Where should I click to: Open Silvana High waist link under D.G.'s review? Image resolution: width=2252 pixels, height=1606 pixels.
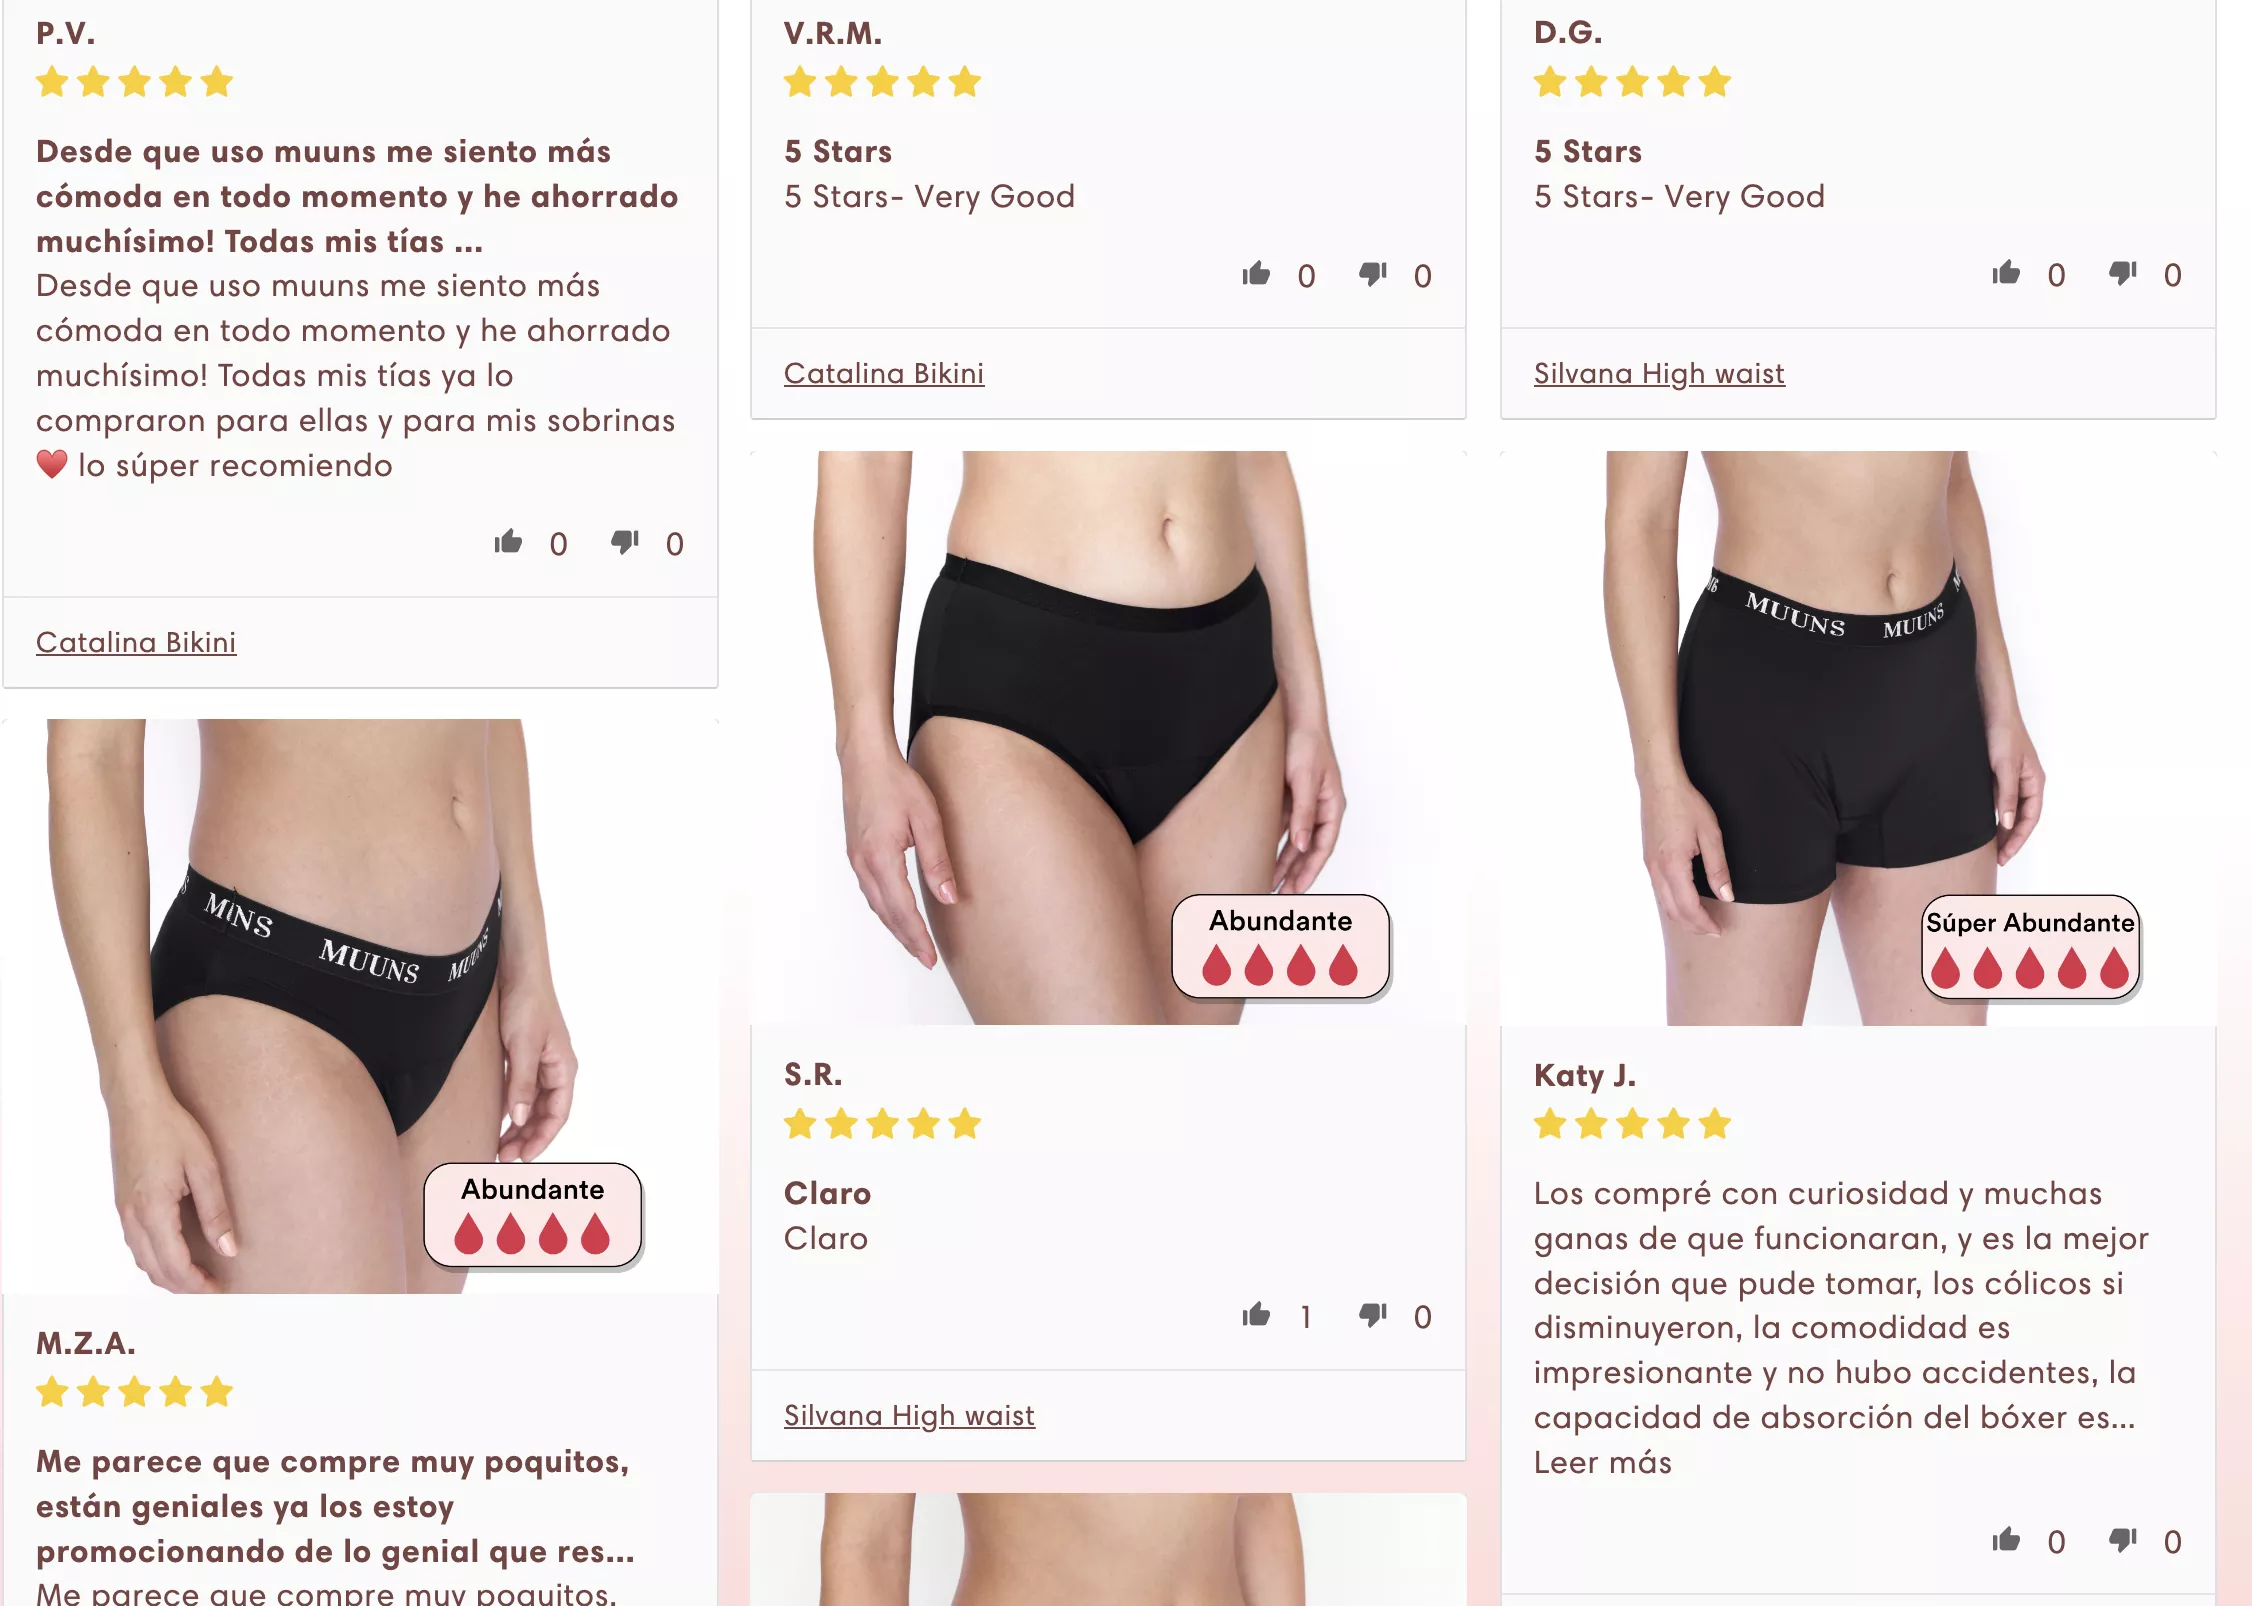pyautogui.click(x=1659, y=373)
